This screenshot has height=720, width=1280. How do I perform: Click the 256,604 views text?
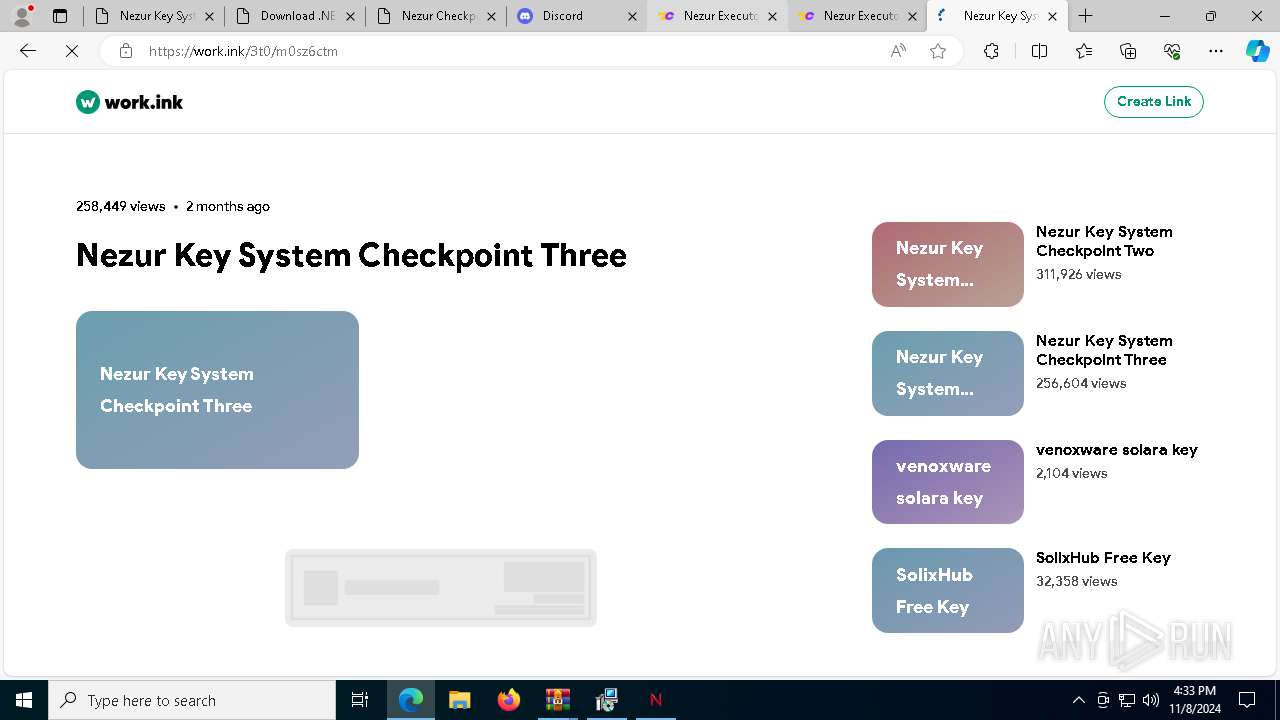1081,383
